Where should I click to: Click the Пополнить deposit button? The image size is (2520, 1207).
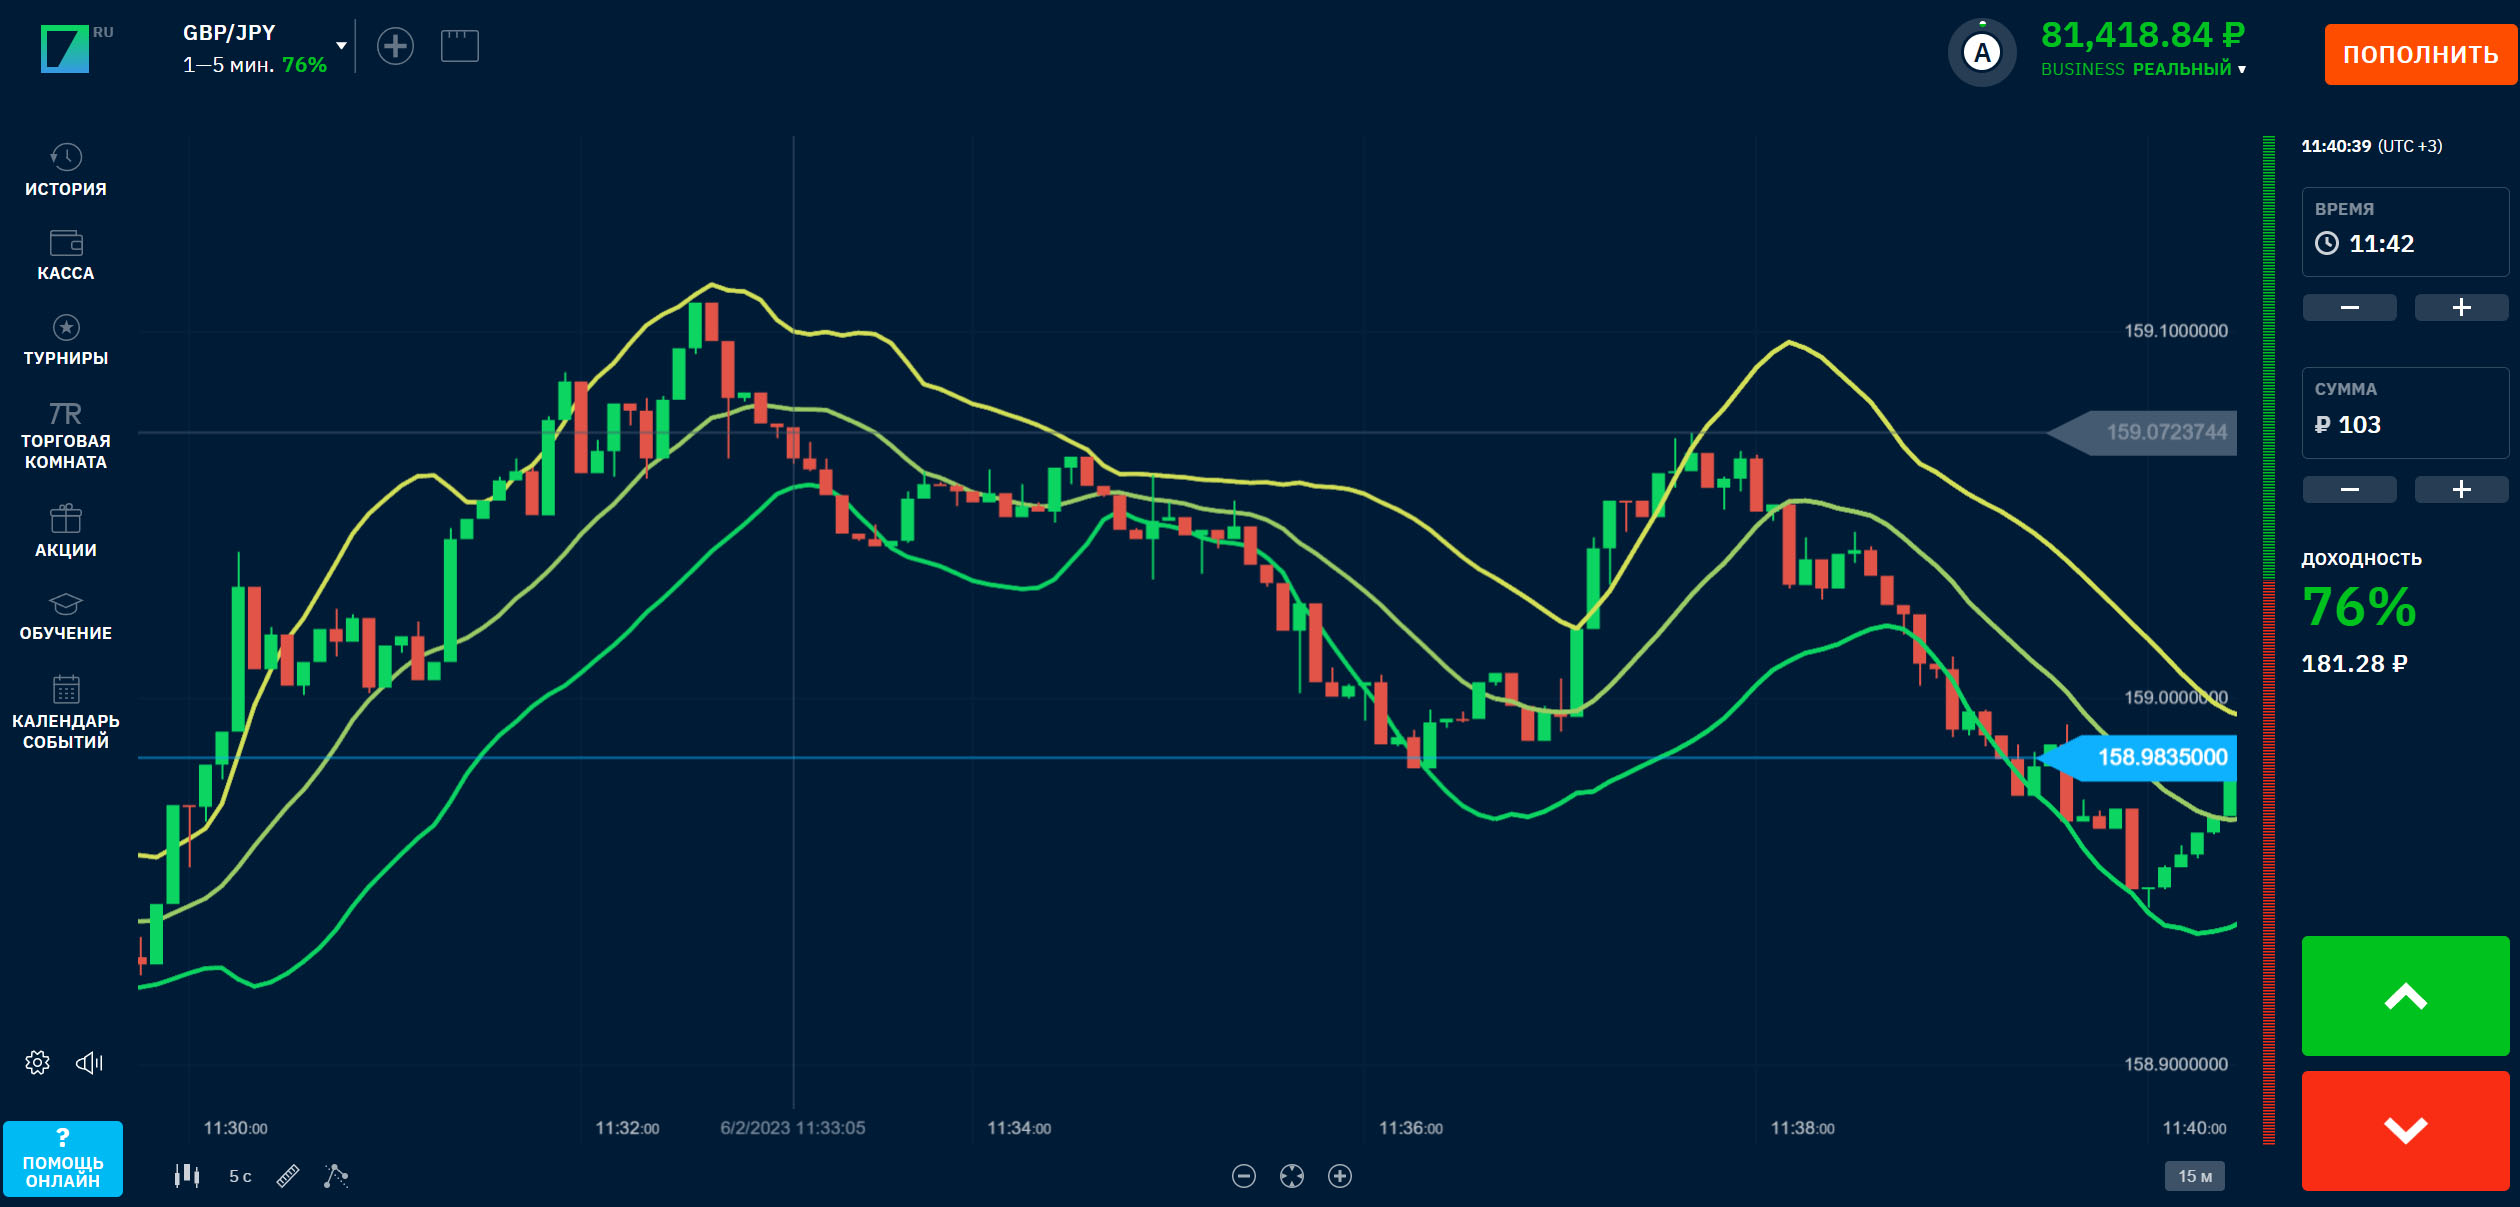coord(2421,54)
